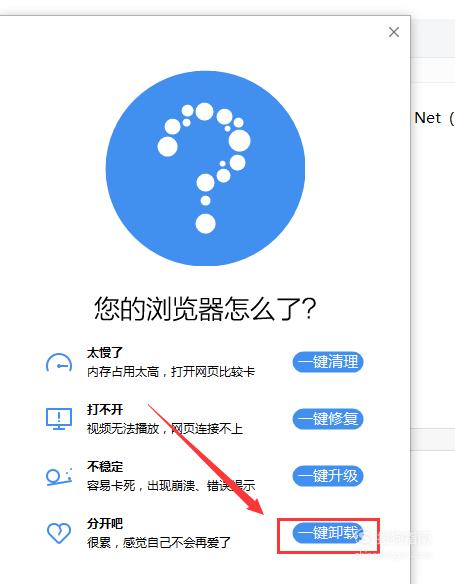Click description 内存占用太高，打开网页比较卡
Viewport: 455px width, 584px height.
coord(171,372)
